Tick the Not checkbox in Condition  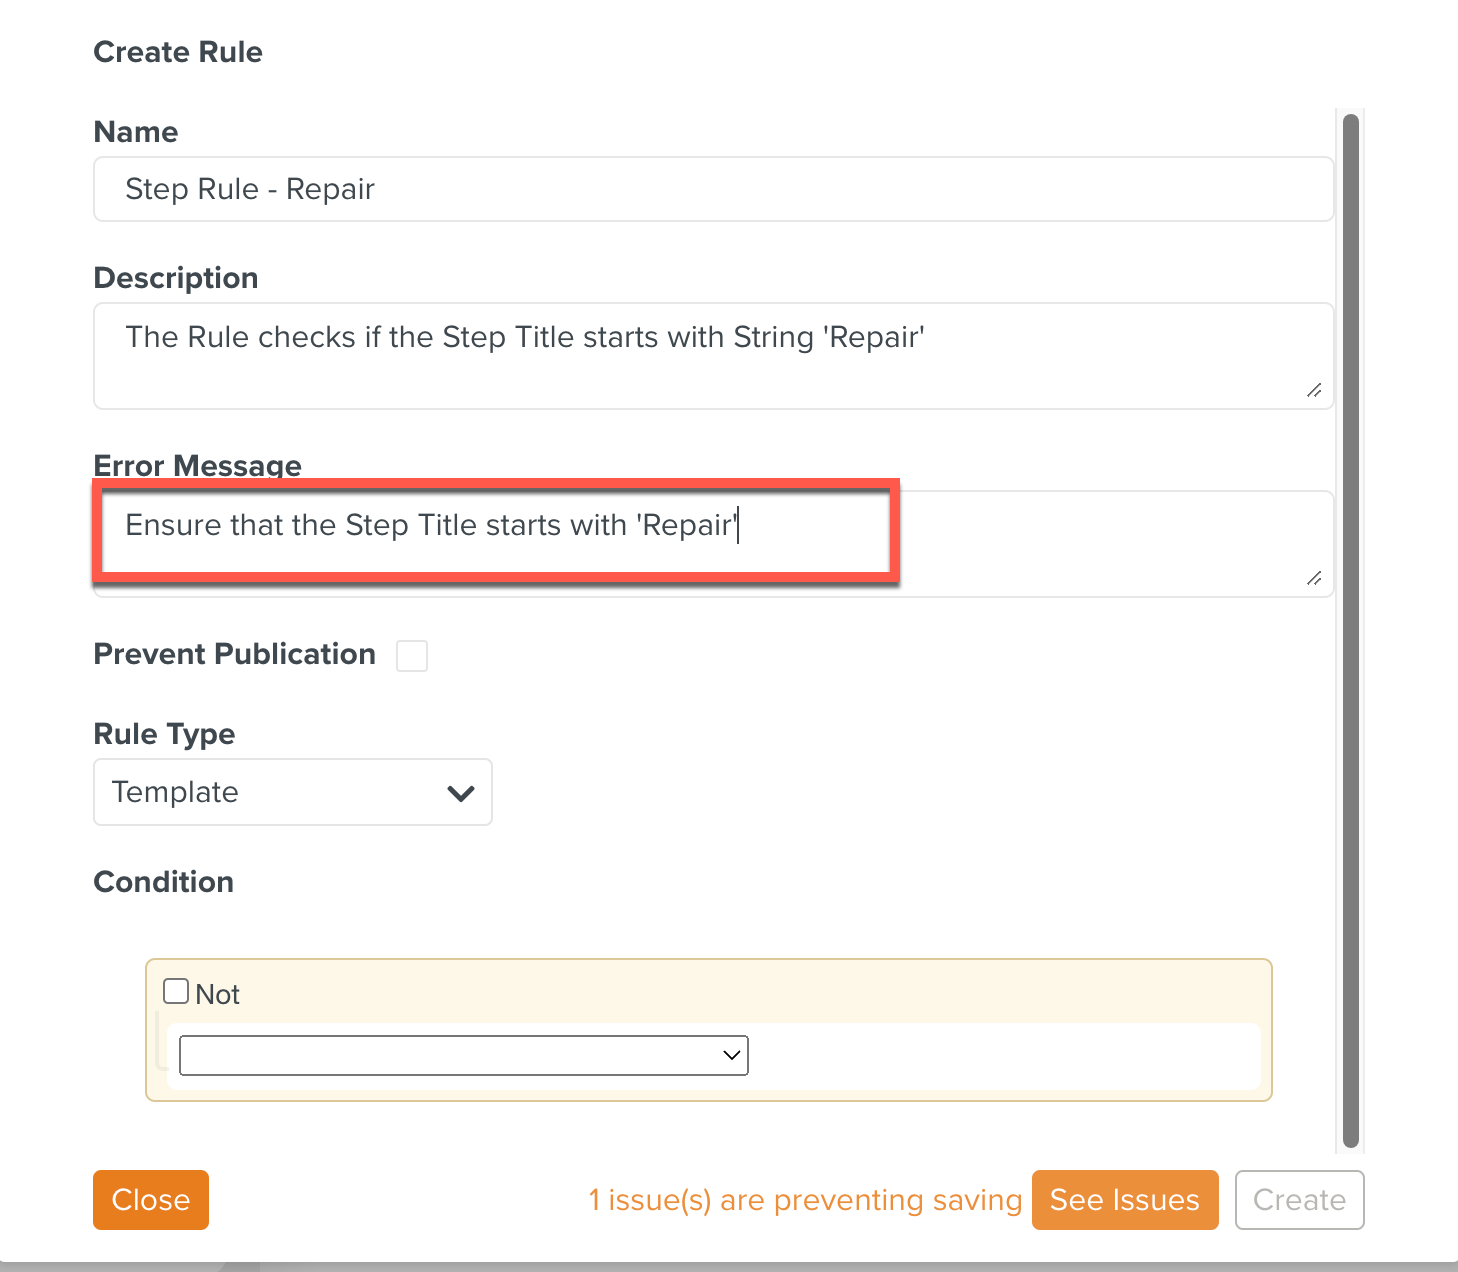(x=176, y=991)
